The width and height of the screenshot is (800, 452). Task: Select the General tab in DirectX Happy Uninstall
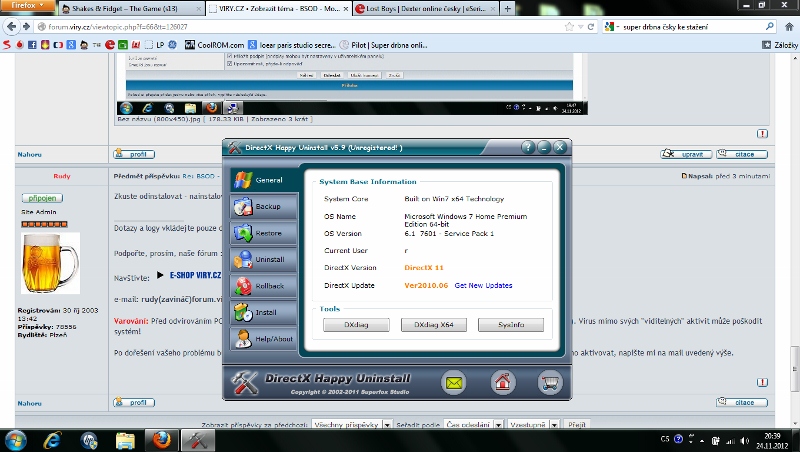click(263, 180)
